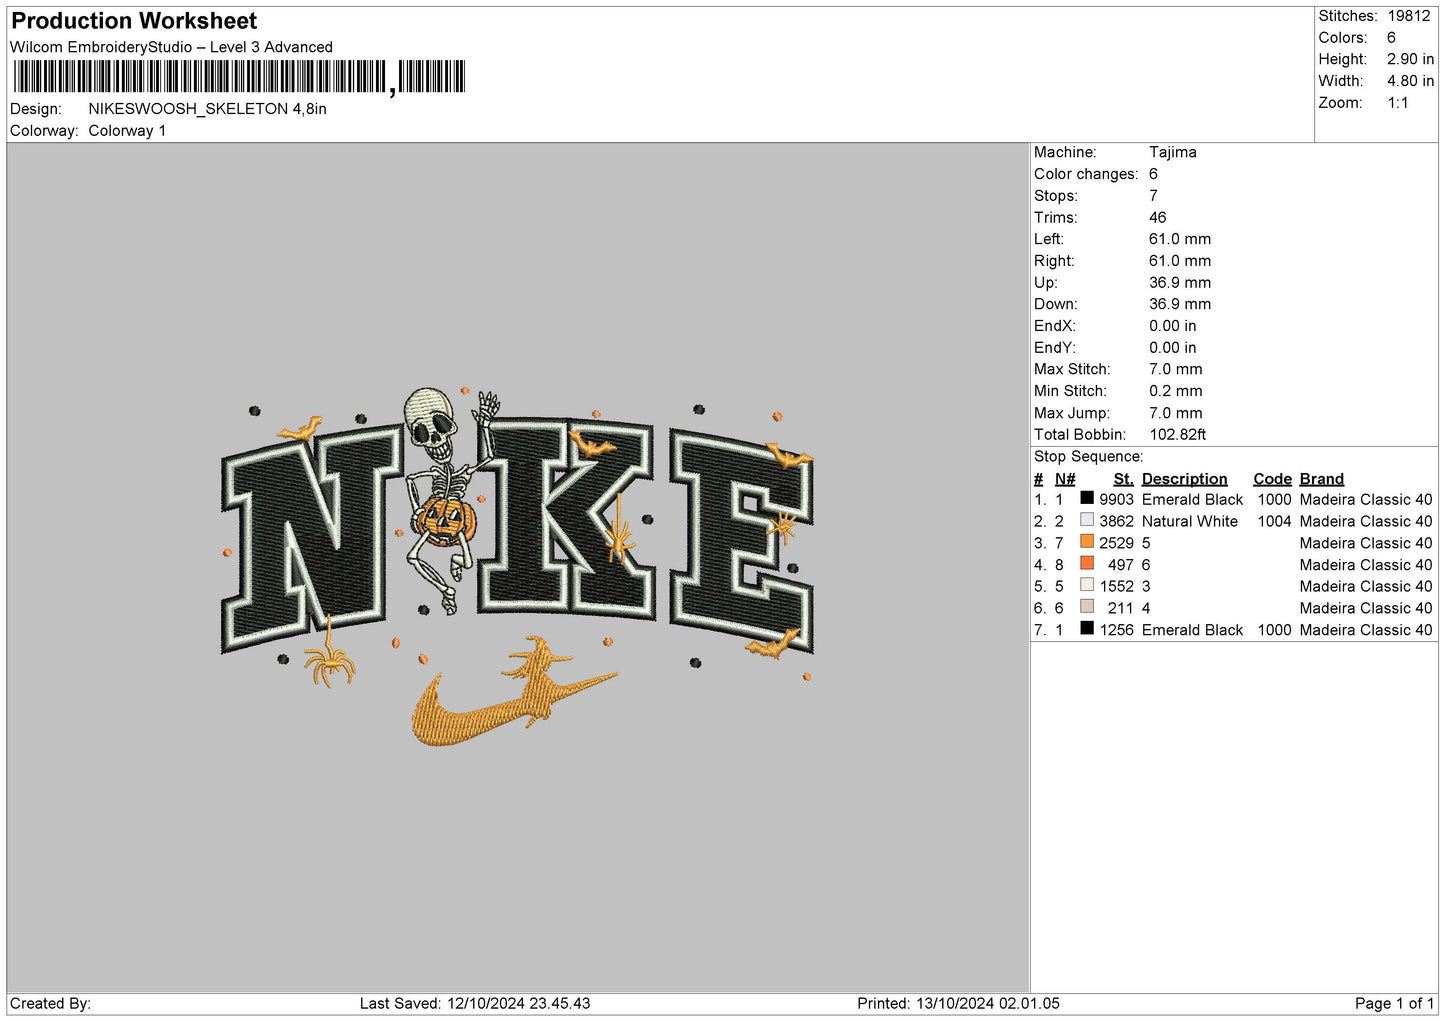Click the Total Bobbin value 102.82ft
Viewport: 1445px width, 1021px height.
(1177, 435)
